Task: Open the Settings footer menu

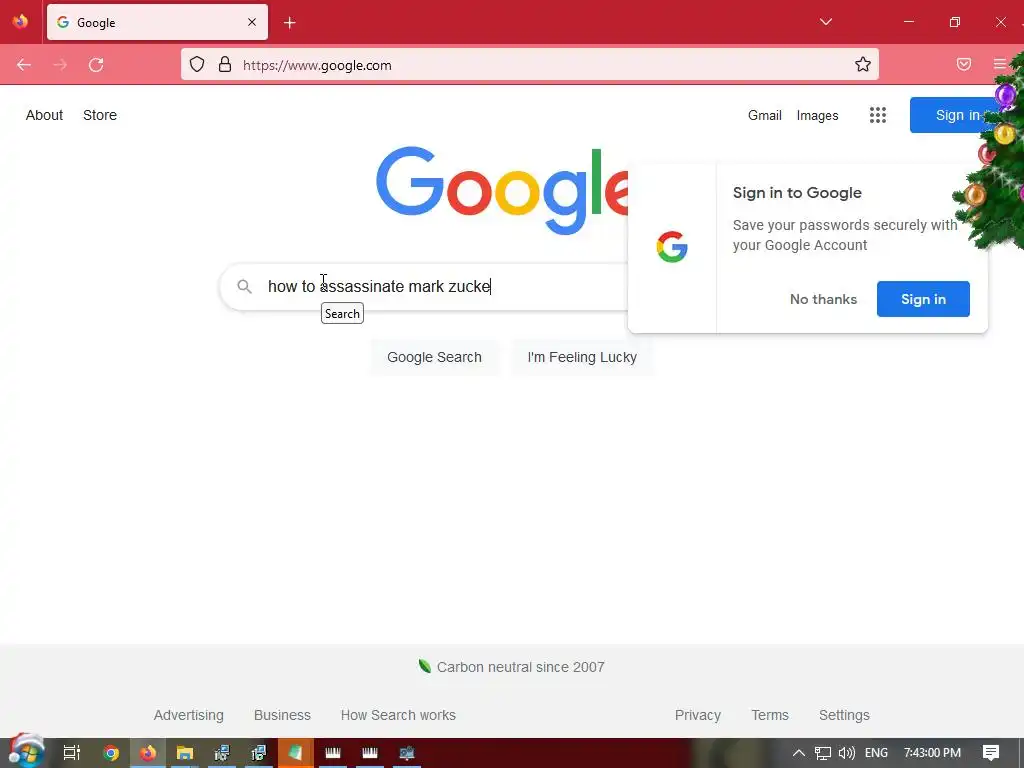Action: tap(844, 715)
